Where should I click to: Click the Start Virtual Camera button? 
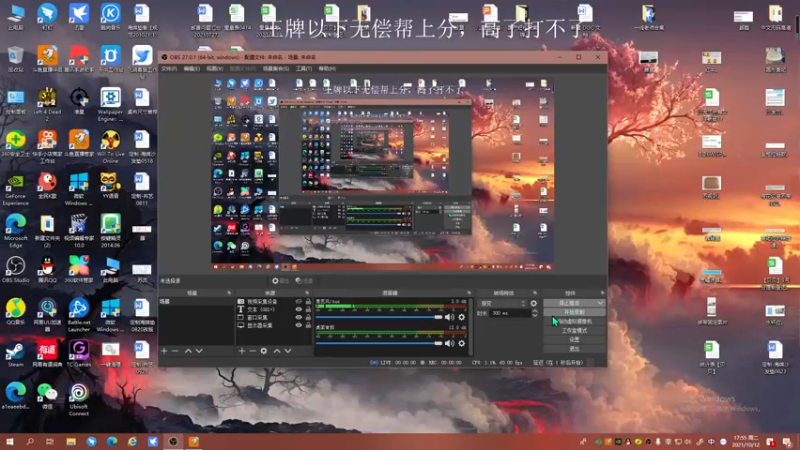click(574, 321)
